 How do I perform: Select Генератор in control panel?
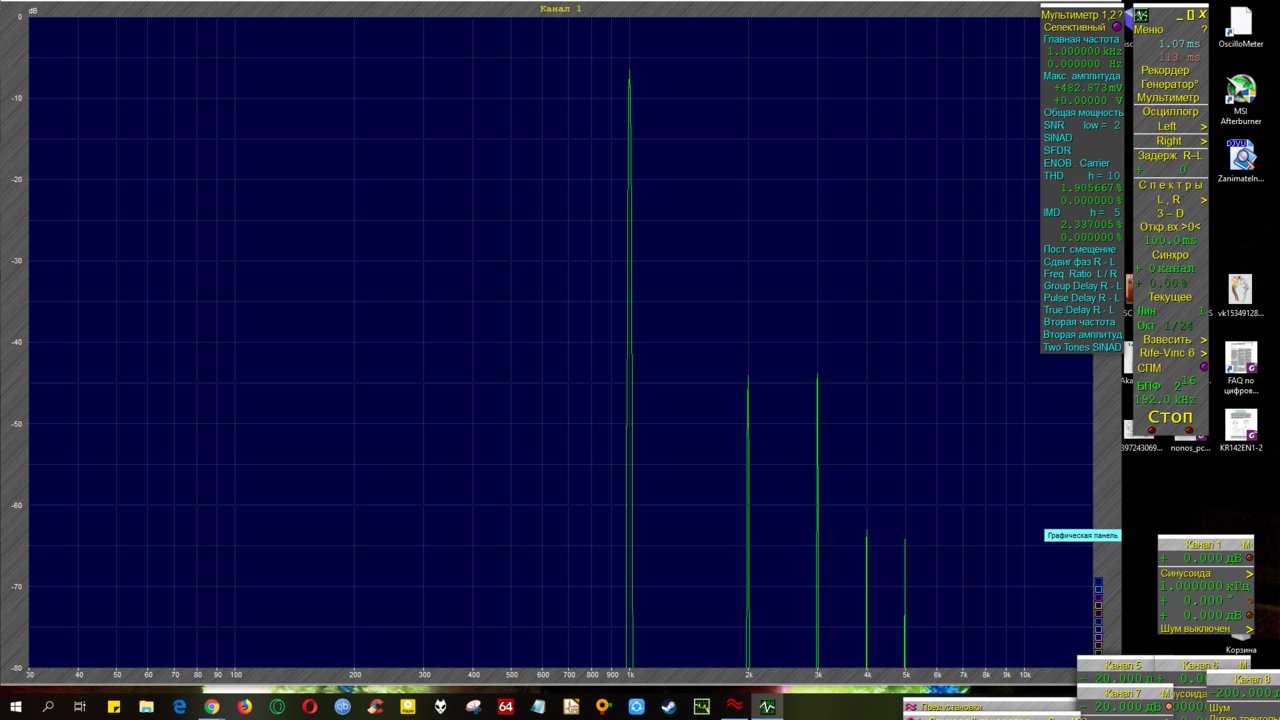click(x=1169, y=84)
